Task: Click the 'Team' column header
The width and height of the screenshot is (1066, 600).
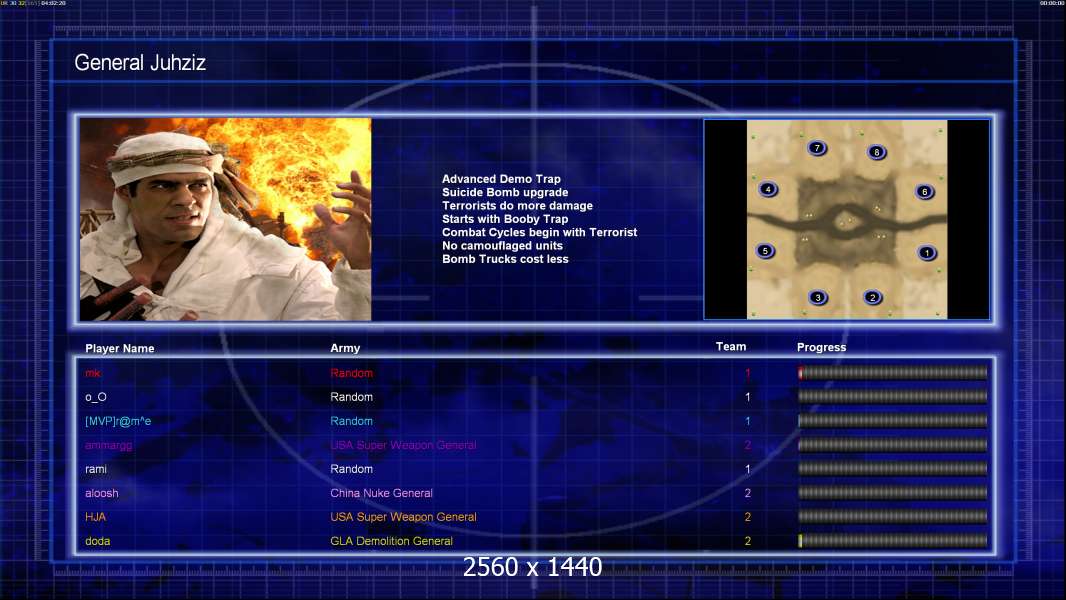Action: tap(731, 347)
